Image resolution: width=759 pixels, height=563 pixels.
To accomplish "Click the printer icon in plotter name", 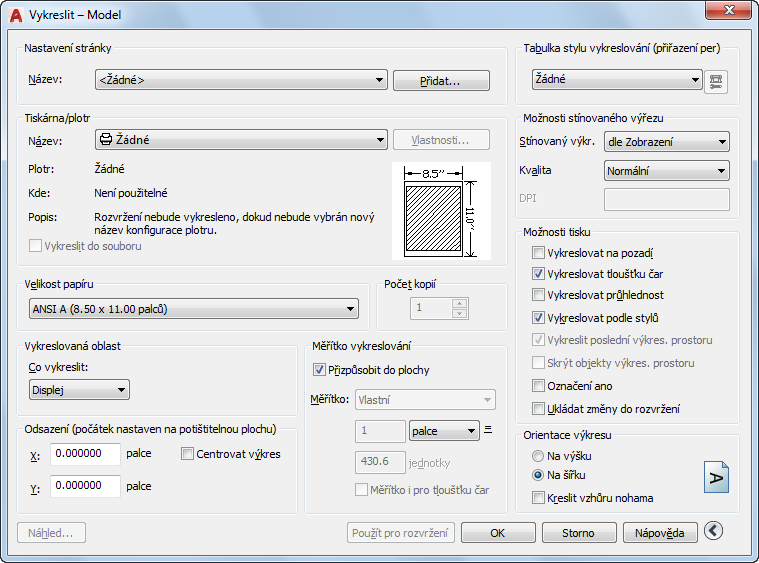I will [x=106, y=139].
